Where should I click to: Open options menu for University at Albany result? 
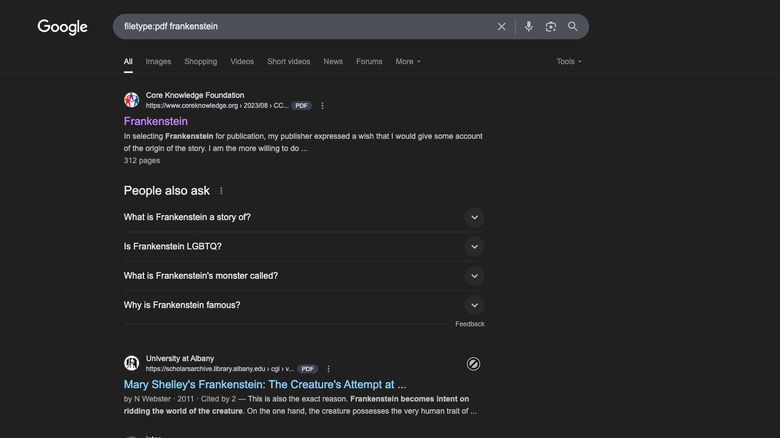click(328, 368)
